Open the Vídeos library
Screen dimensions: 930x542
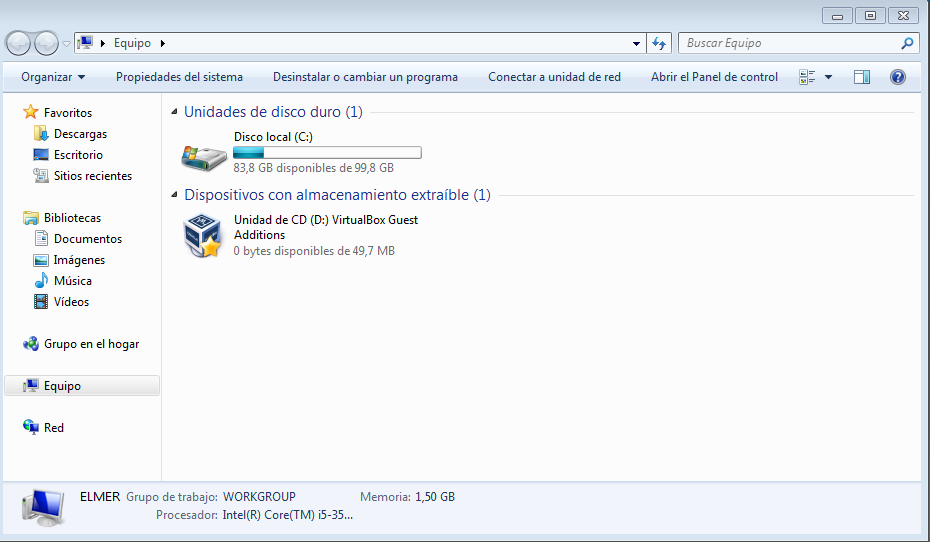click(x=71, y=302)
